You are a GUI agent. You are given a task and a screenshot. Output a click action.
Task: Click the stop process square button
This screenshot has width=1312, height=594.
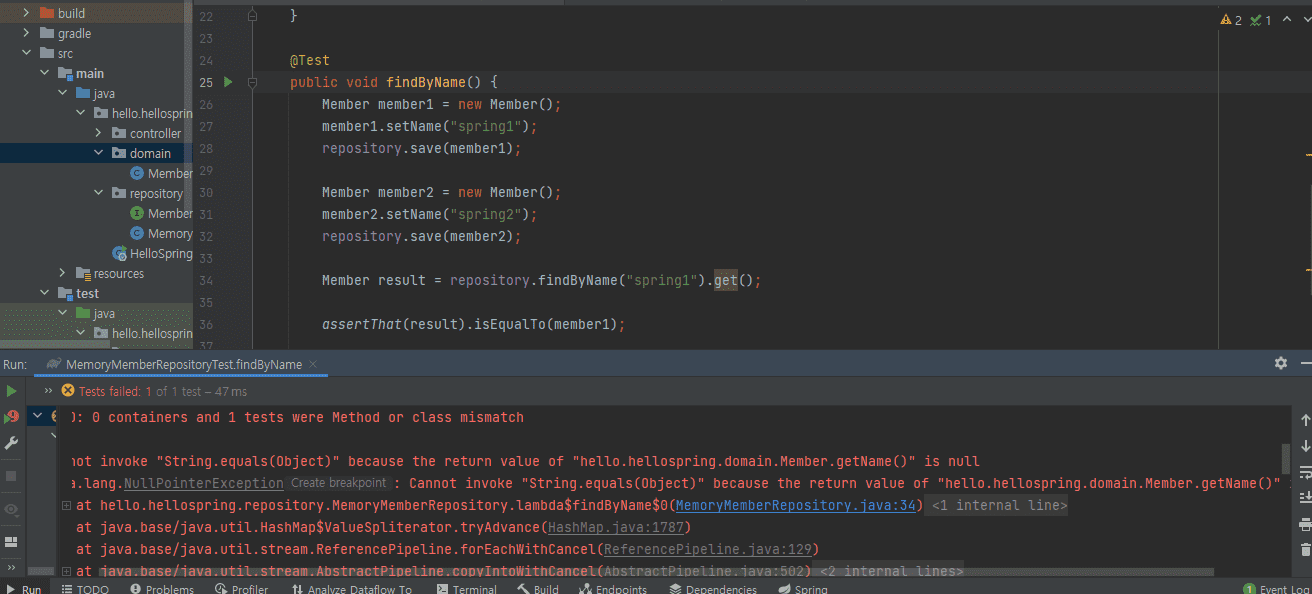[11, 475]
